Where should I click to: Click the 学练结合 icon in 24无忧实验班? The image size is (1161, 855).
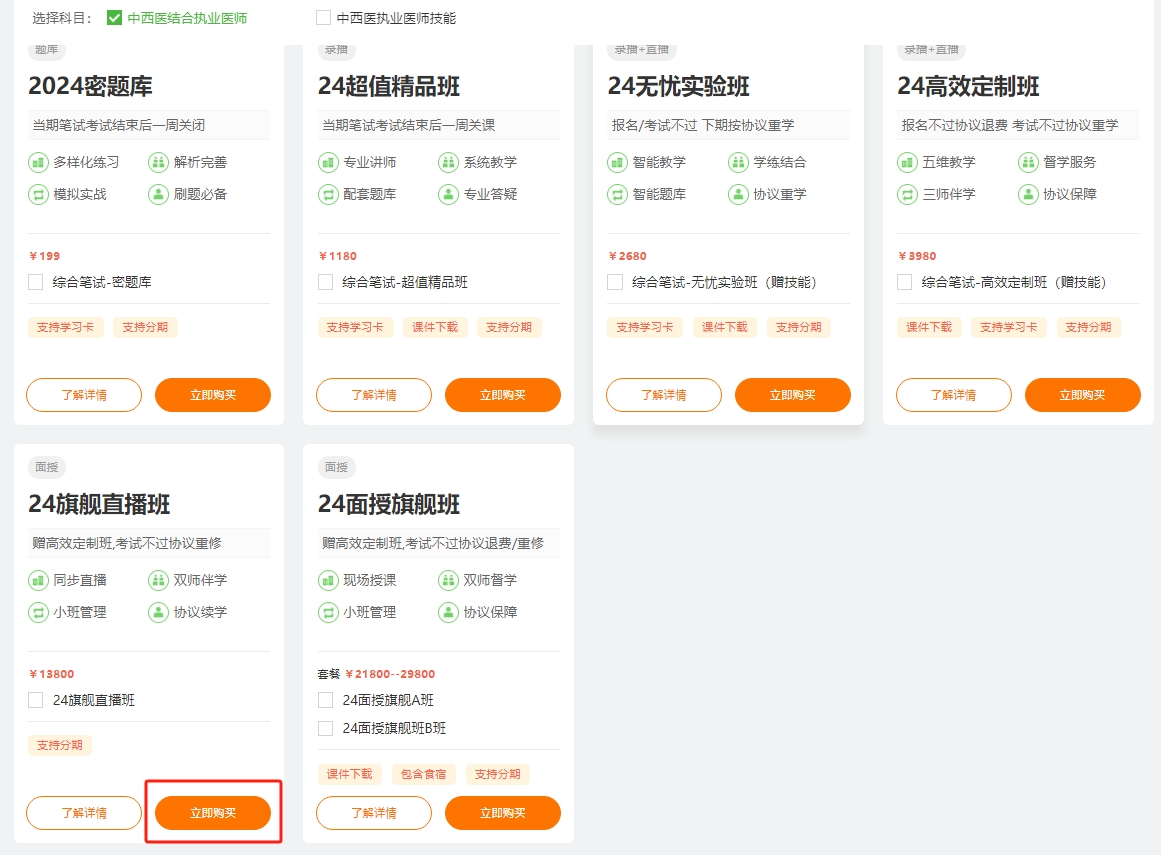point(738,162)
